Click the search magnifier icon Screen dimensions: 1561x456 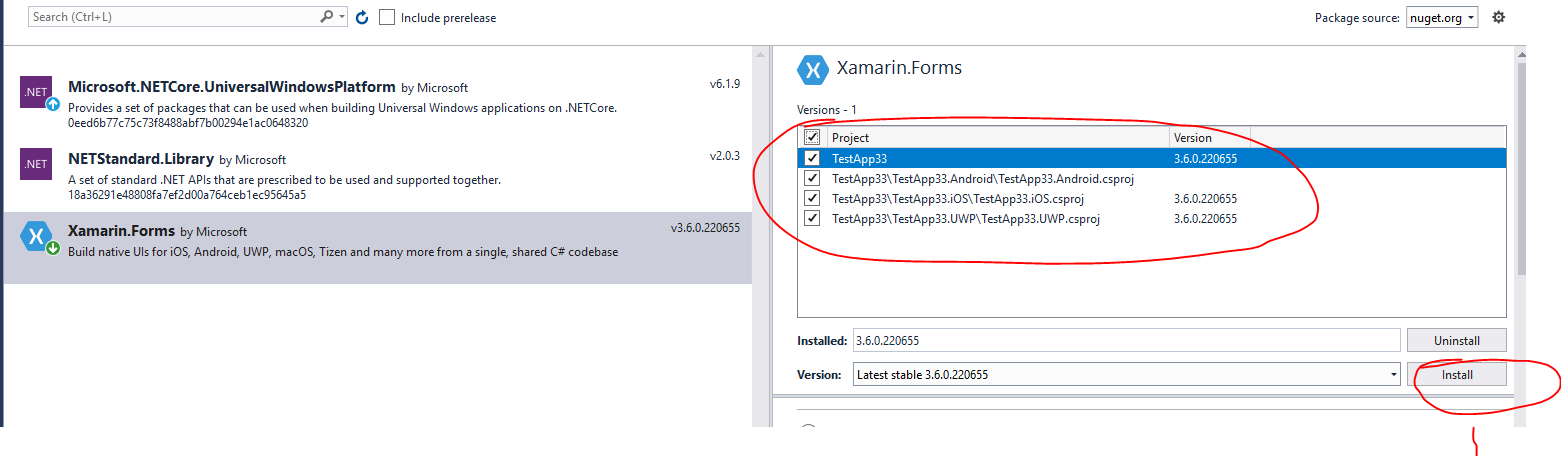[x=327, y=17]
